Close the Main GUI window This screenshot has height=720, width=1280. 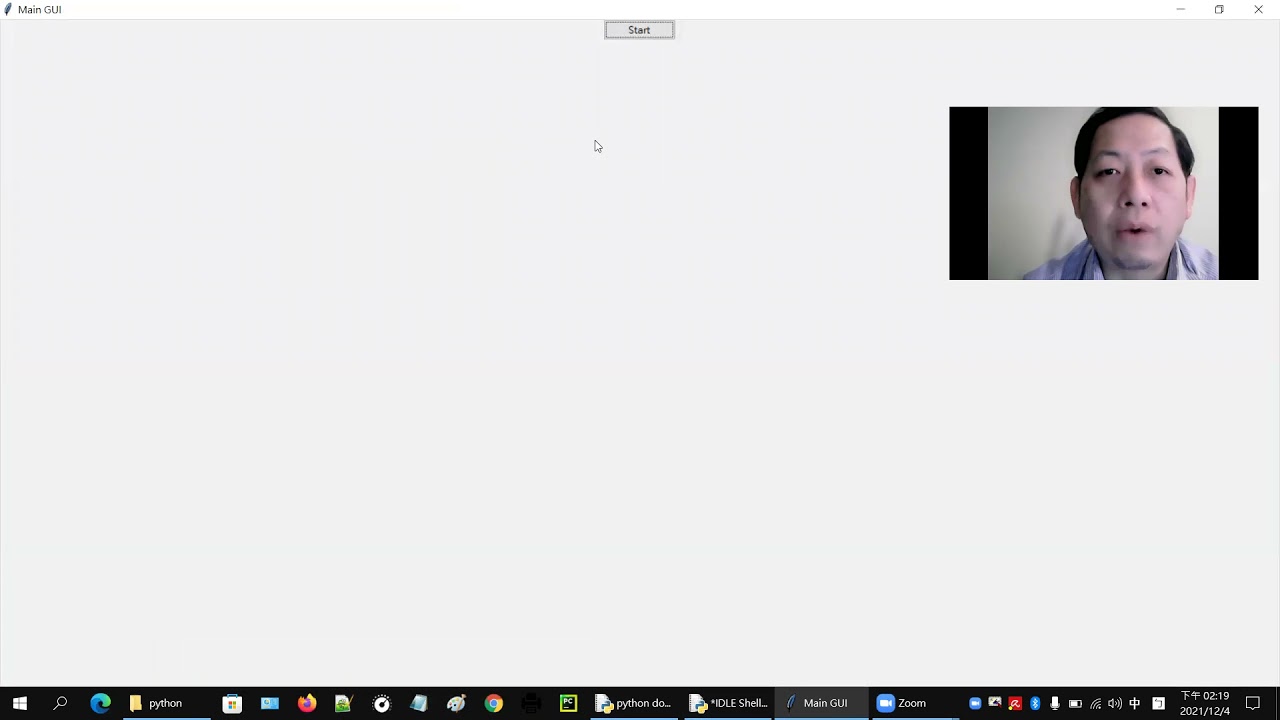(x=1258, y=9)
